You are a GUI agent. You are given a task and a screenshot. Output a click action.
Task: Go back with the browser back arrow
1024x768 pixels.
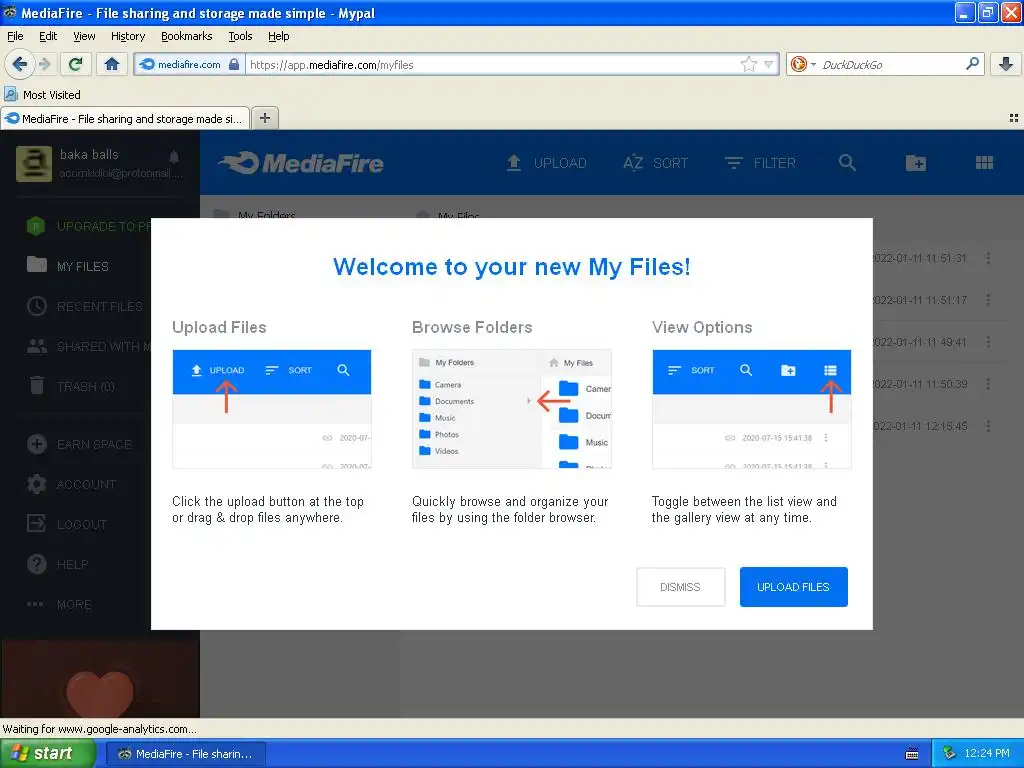tap(20, 64)
